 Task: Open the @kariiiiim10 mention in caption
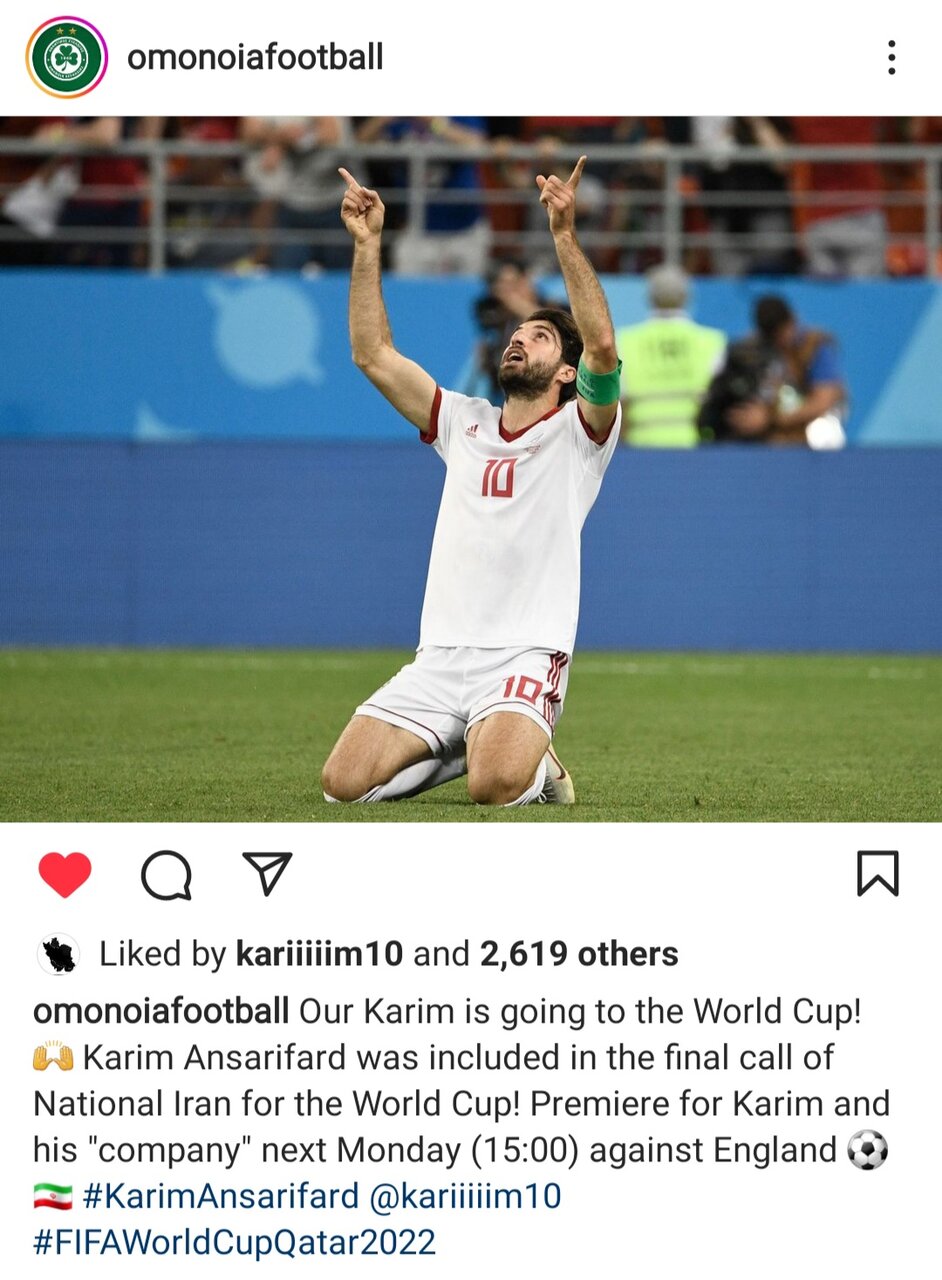(x=465, y=1196)
